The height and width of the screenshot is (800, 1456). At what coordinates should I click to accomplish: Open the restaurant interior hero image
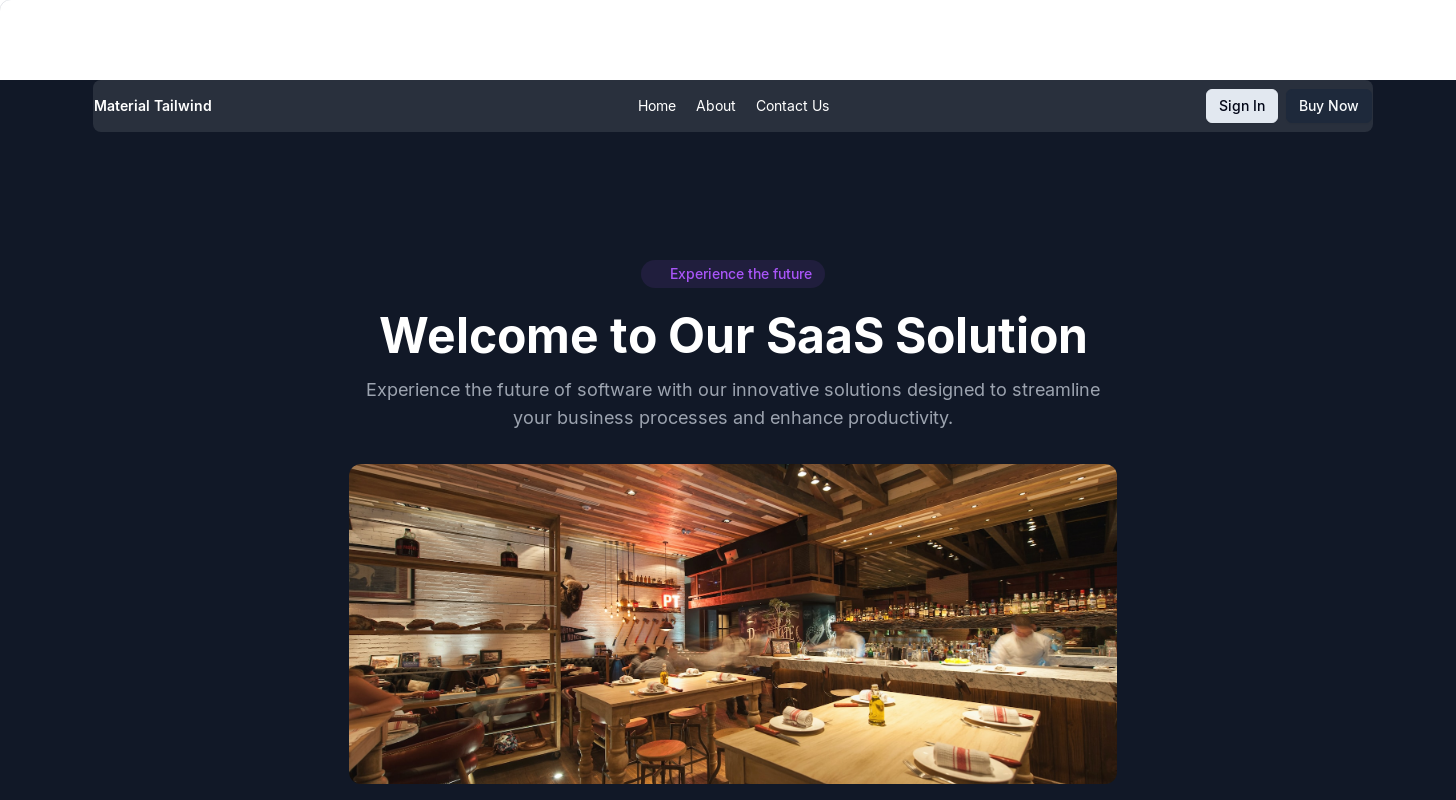pyautogui.click(x=733, y=624)
